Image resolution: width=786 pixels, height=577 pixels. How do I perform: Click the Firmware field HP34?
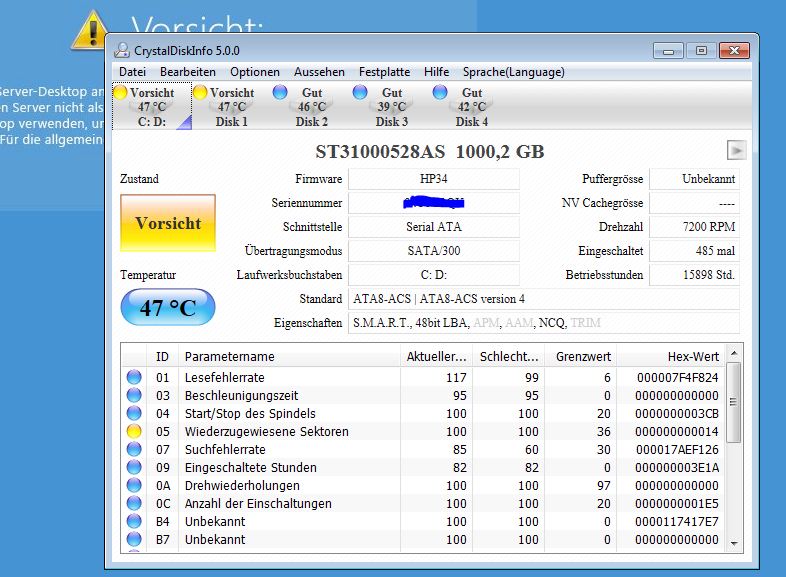coord(434,179)
